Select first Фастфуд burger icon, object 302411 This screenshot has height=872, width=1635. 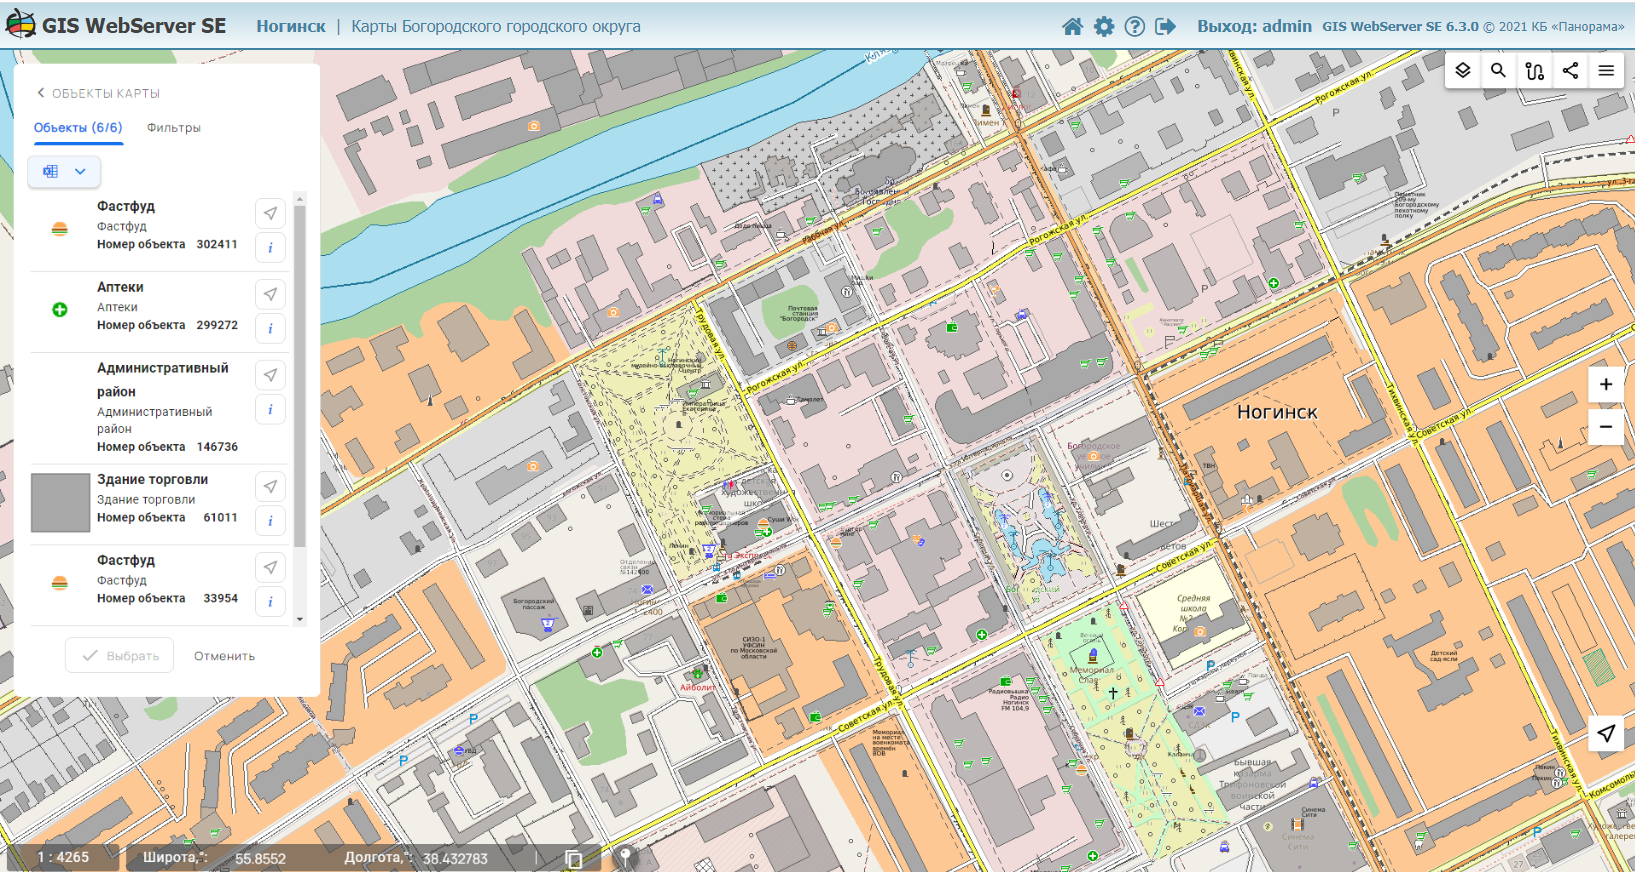point(60,229)
